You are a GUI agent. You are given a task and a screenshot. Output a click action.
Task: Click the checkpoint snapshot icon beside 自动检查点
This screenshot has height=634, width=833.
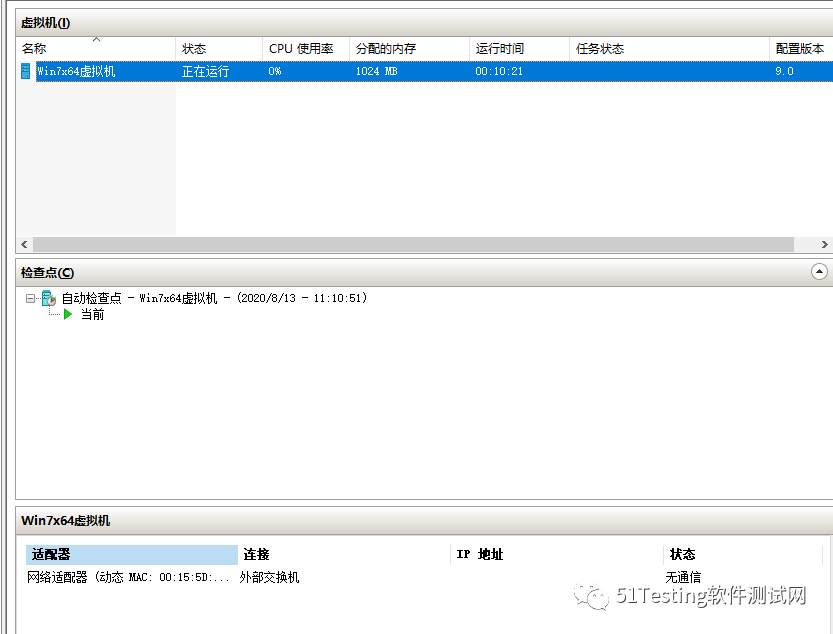tap(47, 297)
